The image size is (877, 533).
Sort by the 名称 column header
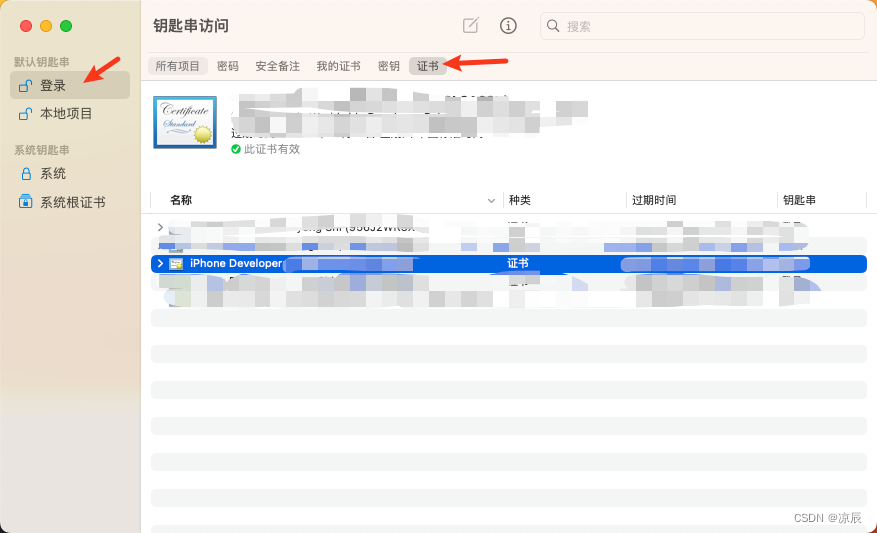click(181, 200)
